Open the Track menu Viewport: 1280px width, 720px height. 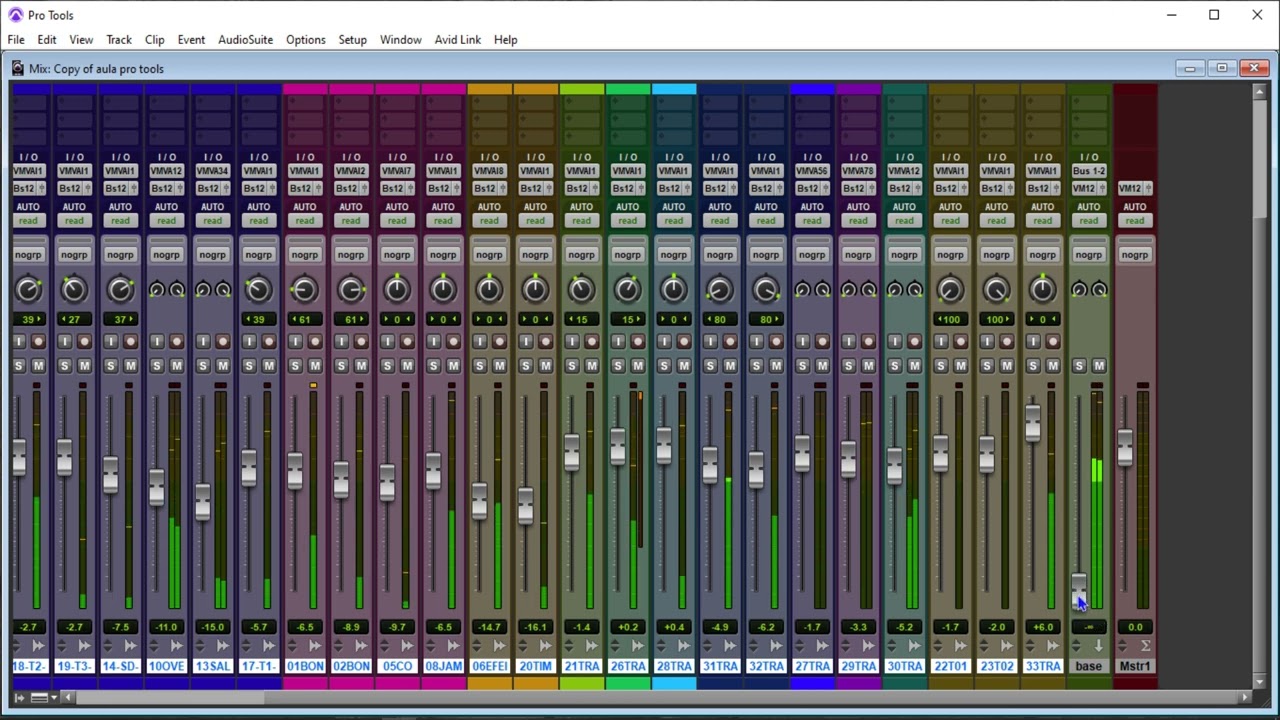(119, 40)
